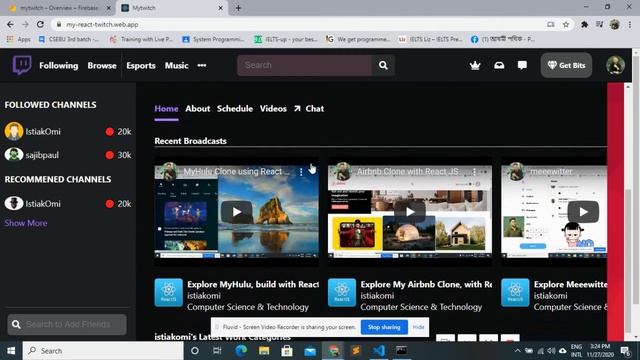Play the Airbnb Clone video
Screen dimensions: 640x360
pyautogui.click(x=410, y=212)
